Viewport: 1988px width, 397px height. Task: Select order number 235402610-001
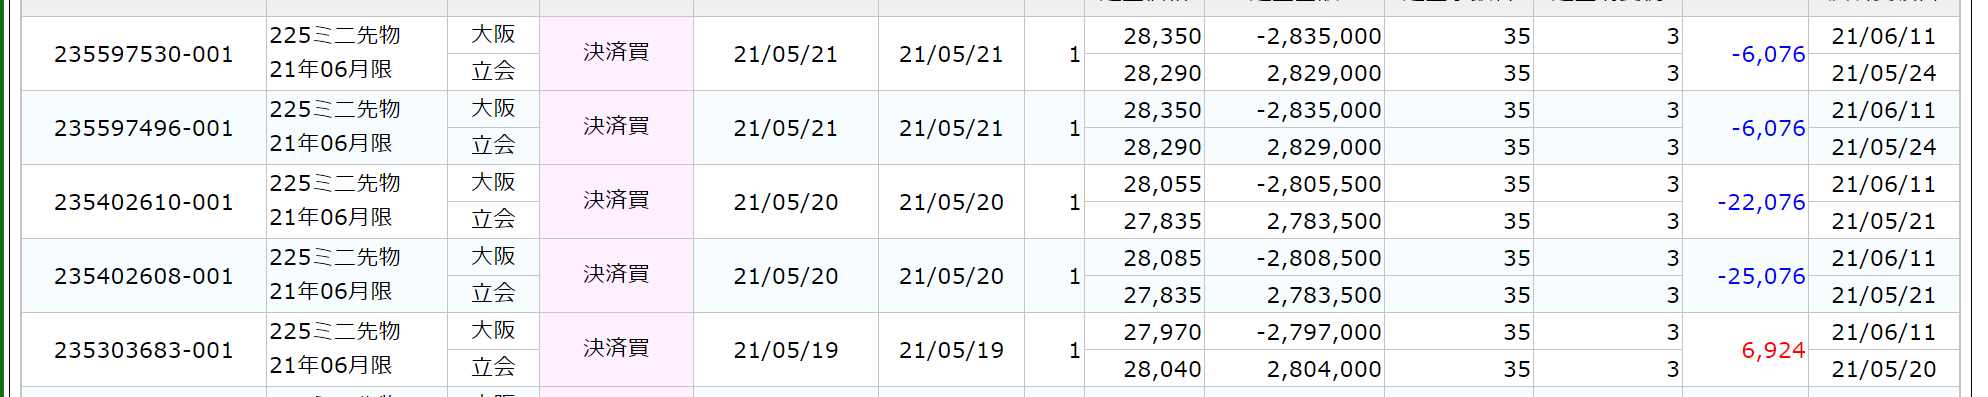[x=144, y=202]
